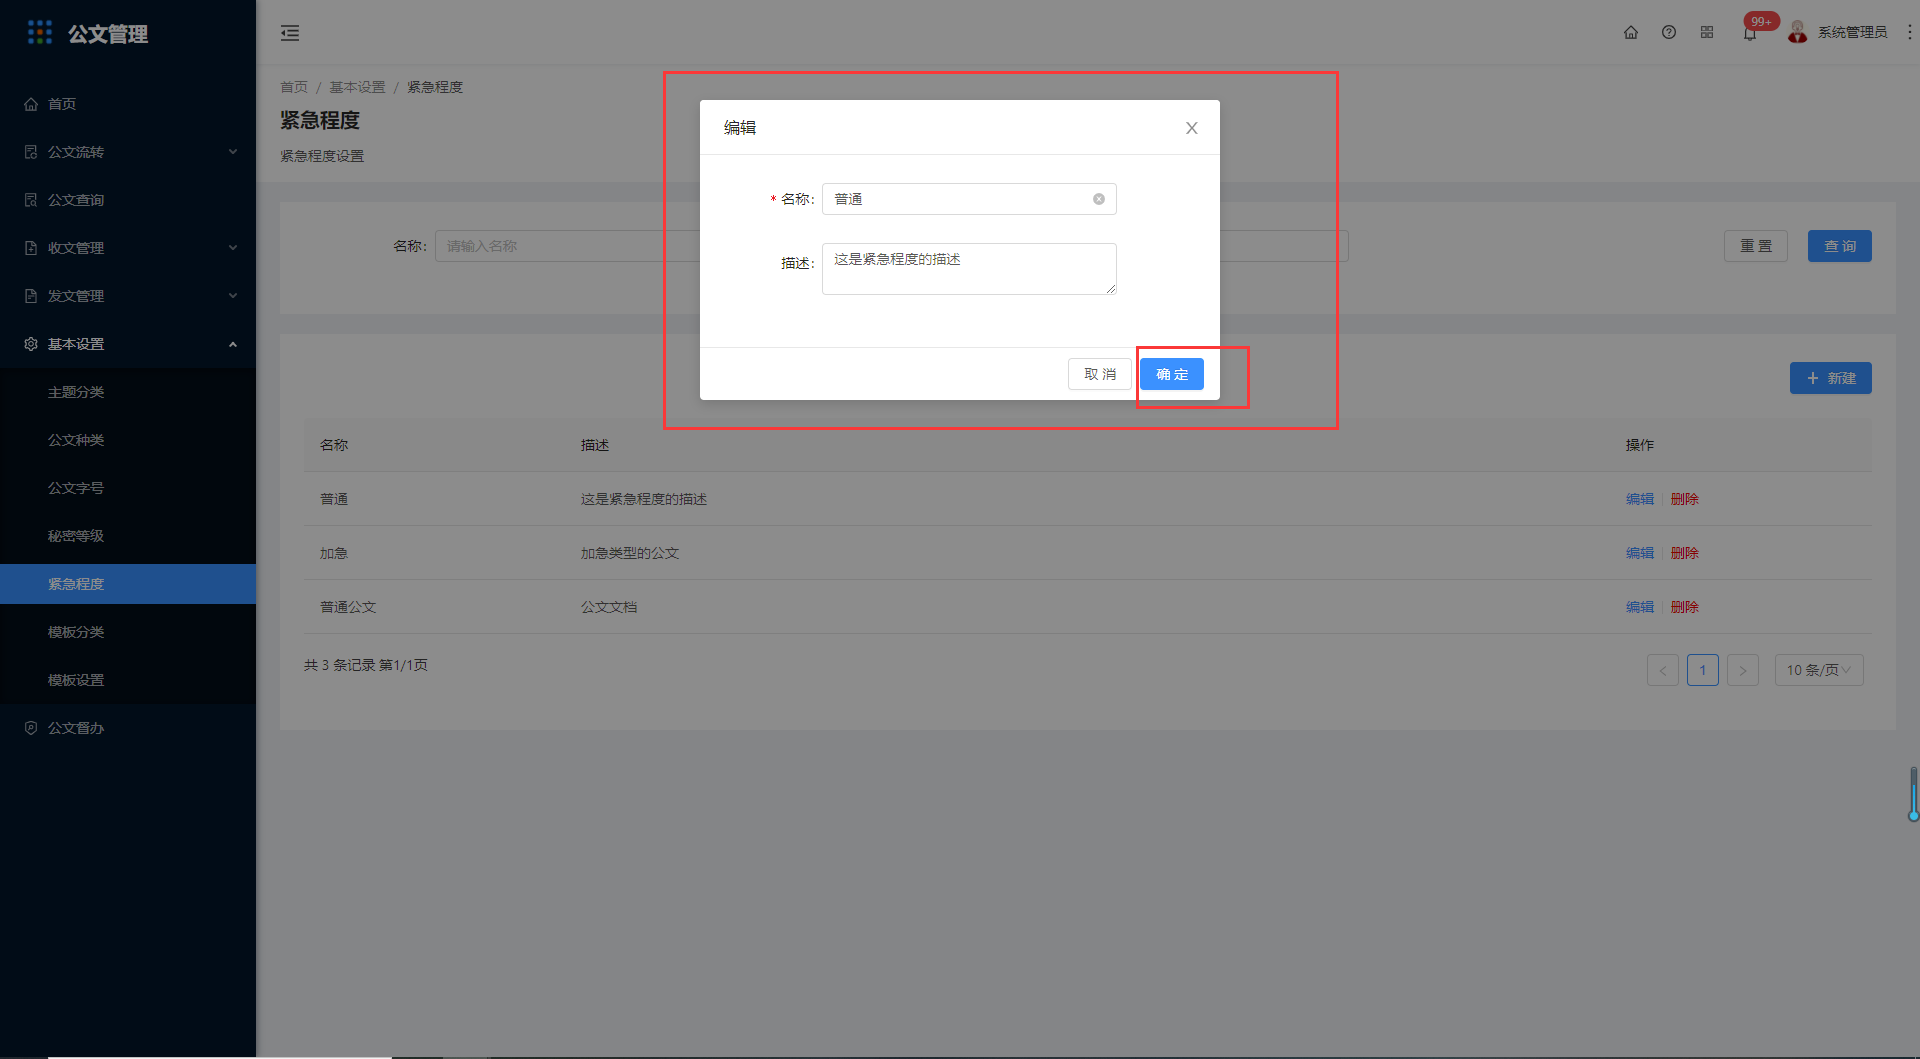Click 基本设置 gear icon in sidebar
Image resolution: width=1920 pixels, height=1059 pixels.
pos(31,344)
